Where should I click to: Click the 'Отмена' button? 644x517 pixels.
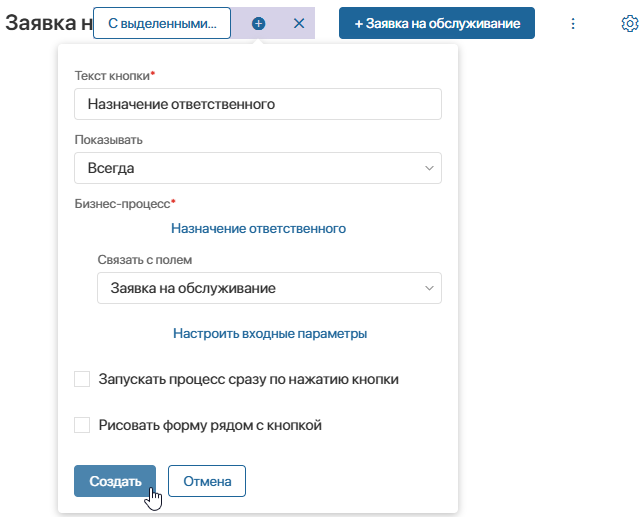click(x=207, y=481)
